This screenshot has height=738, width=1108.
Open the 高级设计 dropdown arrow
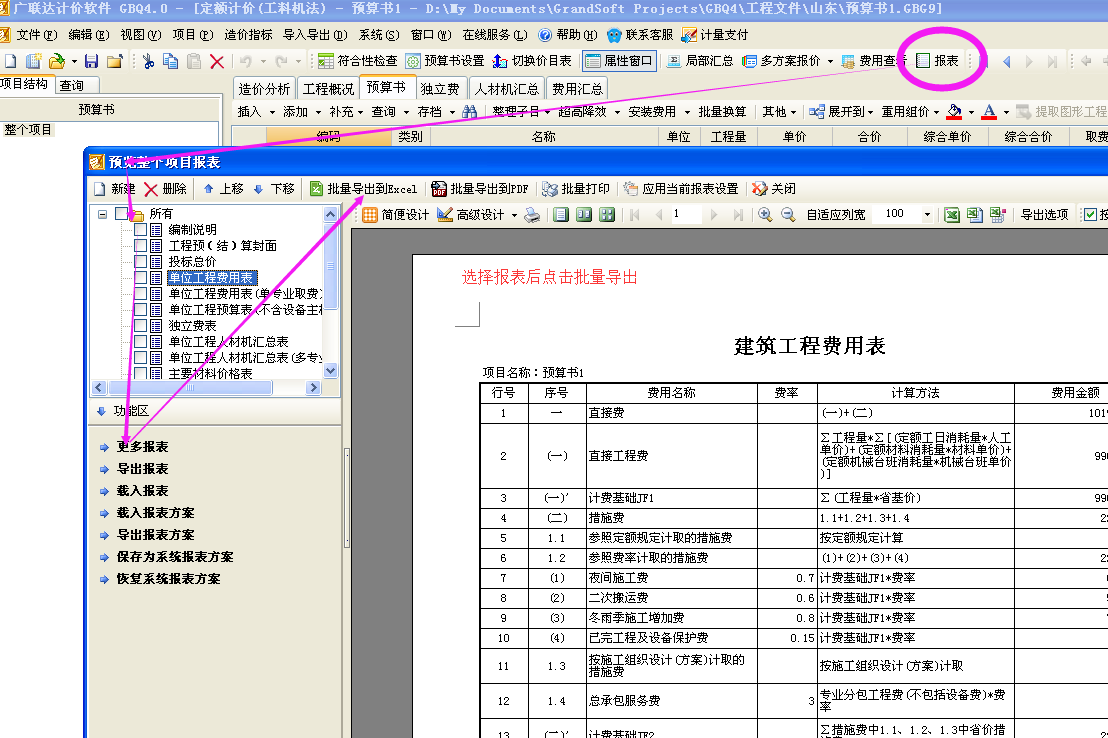[514, 215]
